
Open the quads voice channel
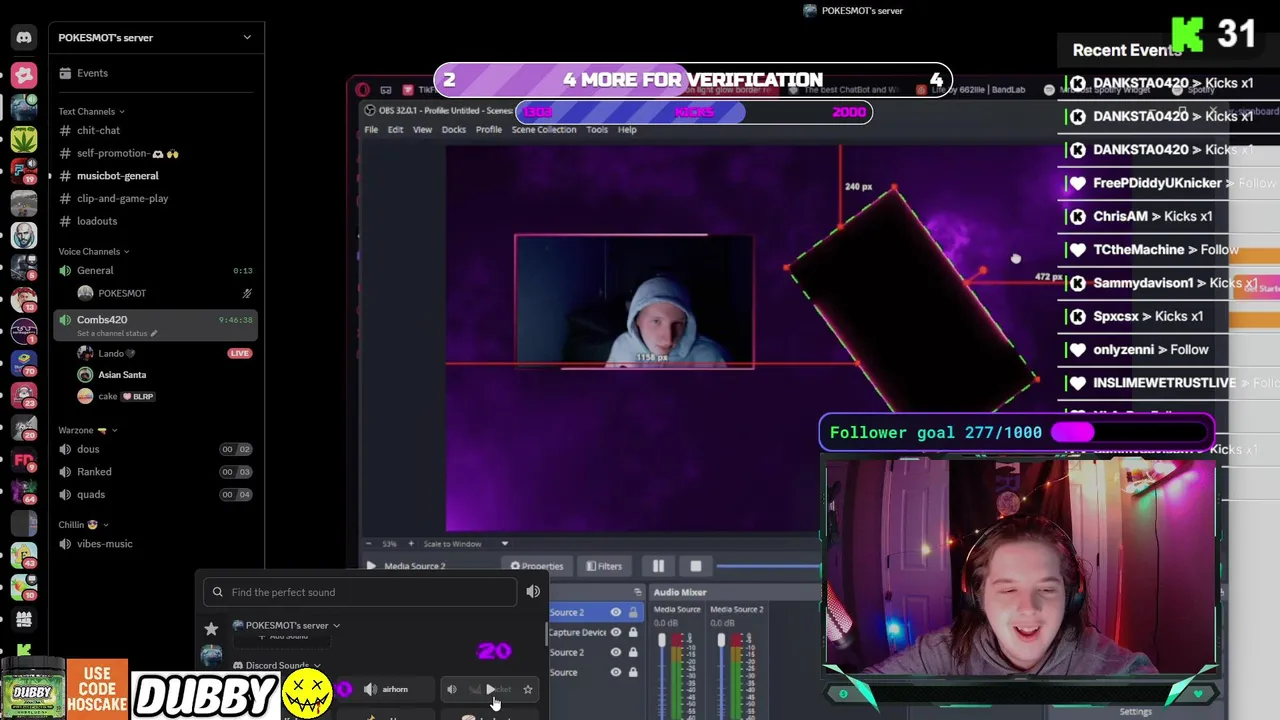point(155,495)
